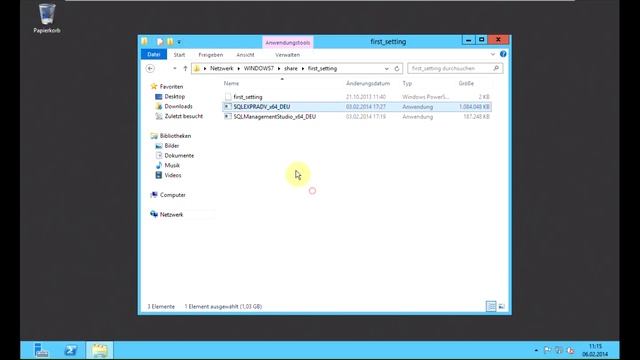Sort by Name column header
The image size is (640, 360).
231,83
